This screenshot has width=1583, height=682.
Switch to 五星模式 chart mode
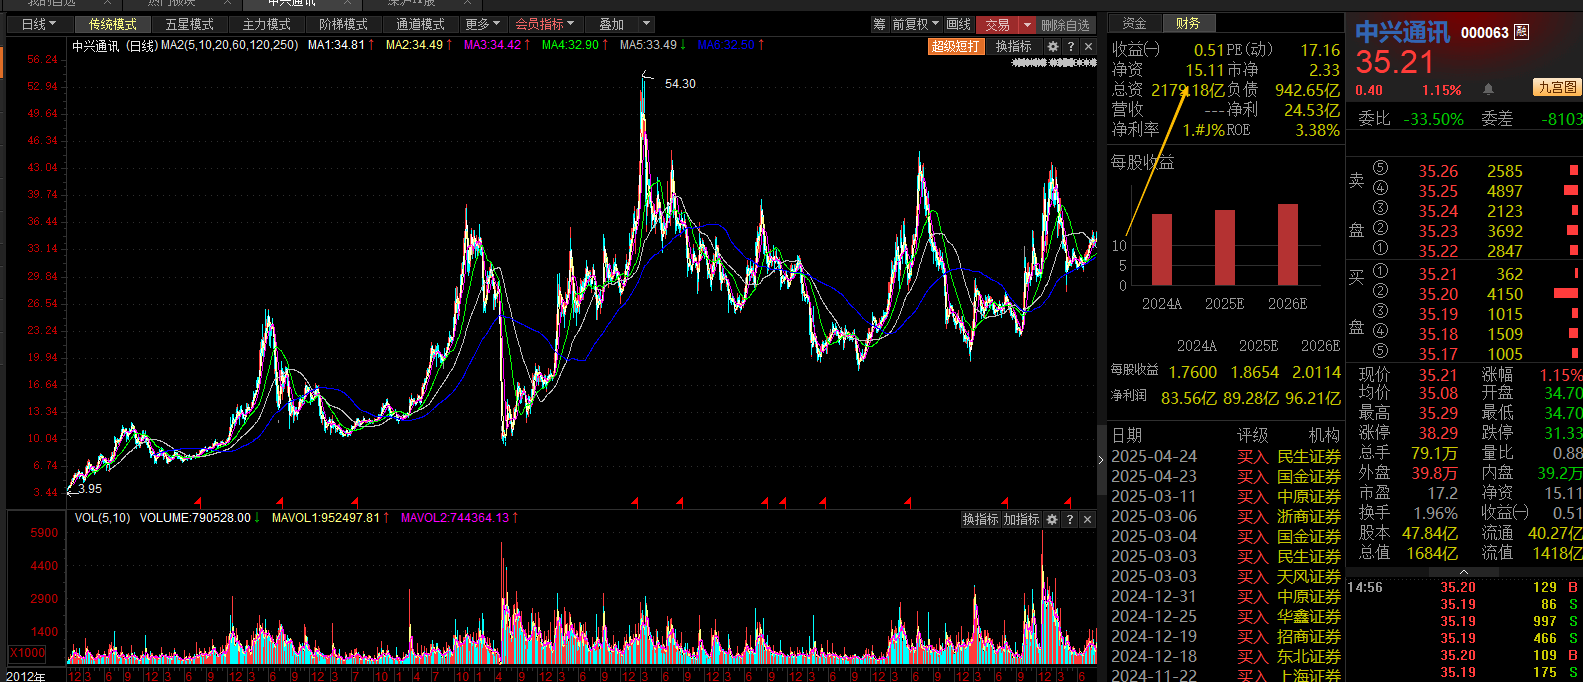coord(189,24)
